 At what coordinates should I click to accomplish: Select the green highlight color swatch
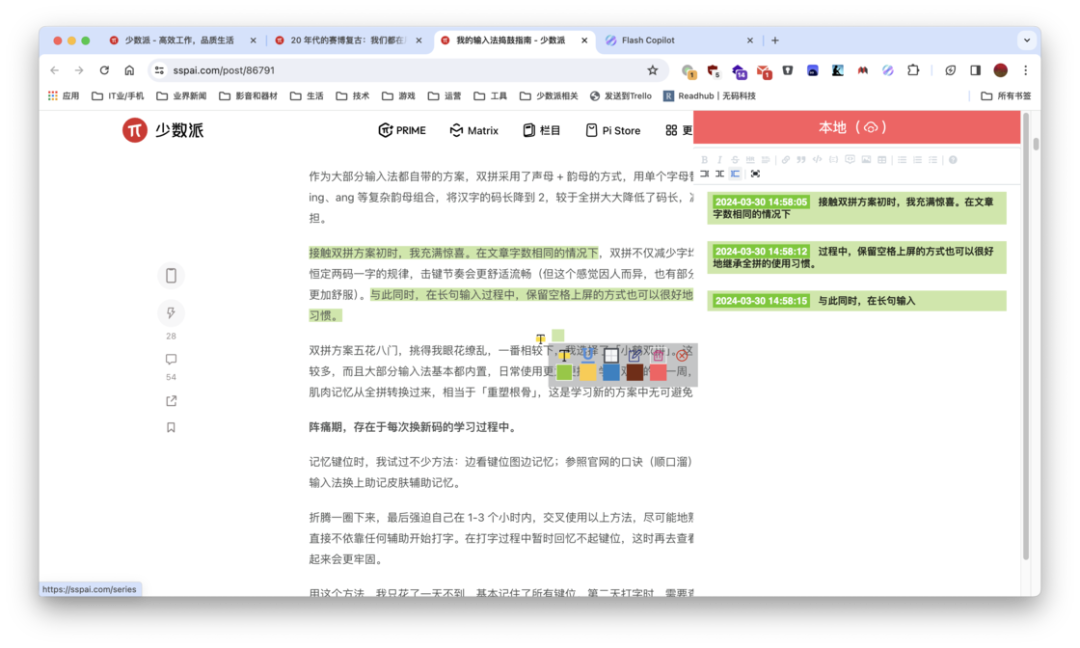pyautogui.click(x=564, y=373)
